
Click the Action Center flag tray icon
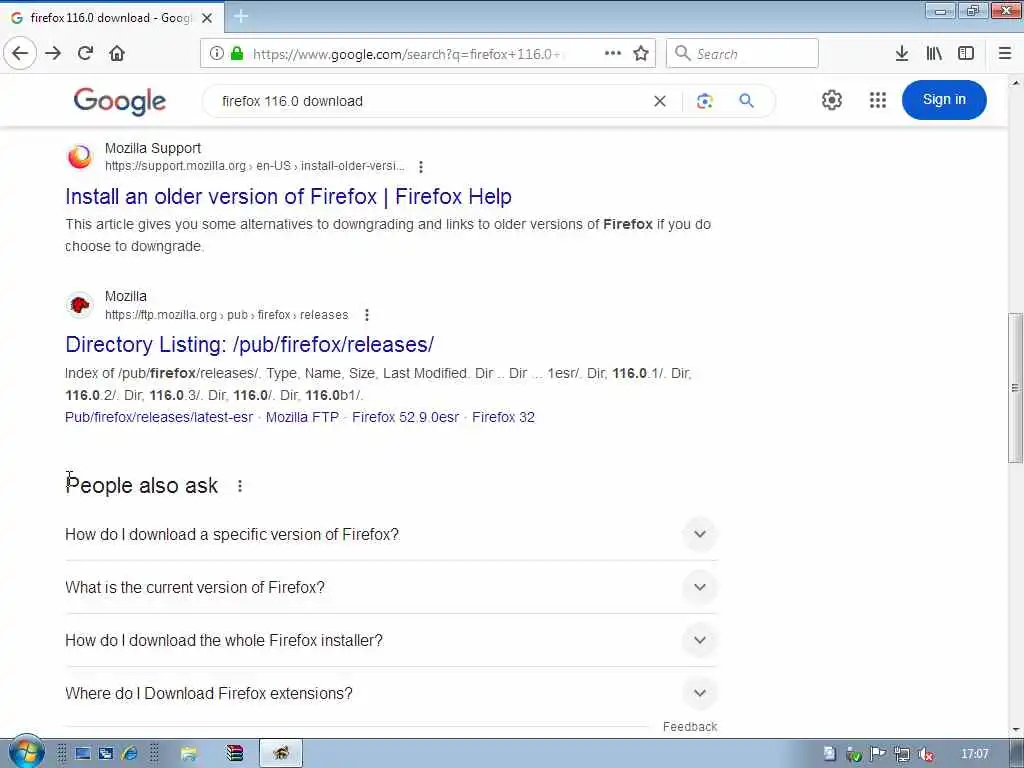(x=878, y=754)
